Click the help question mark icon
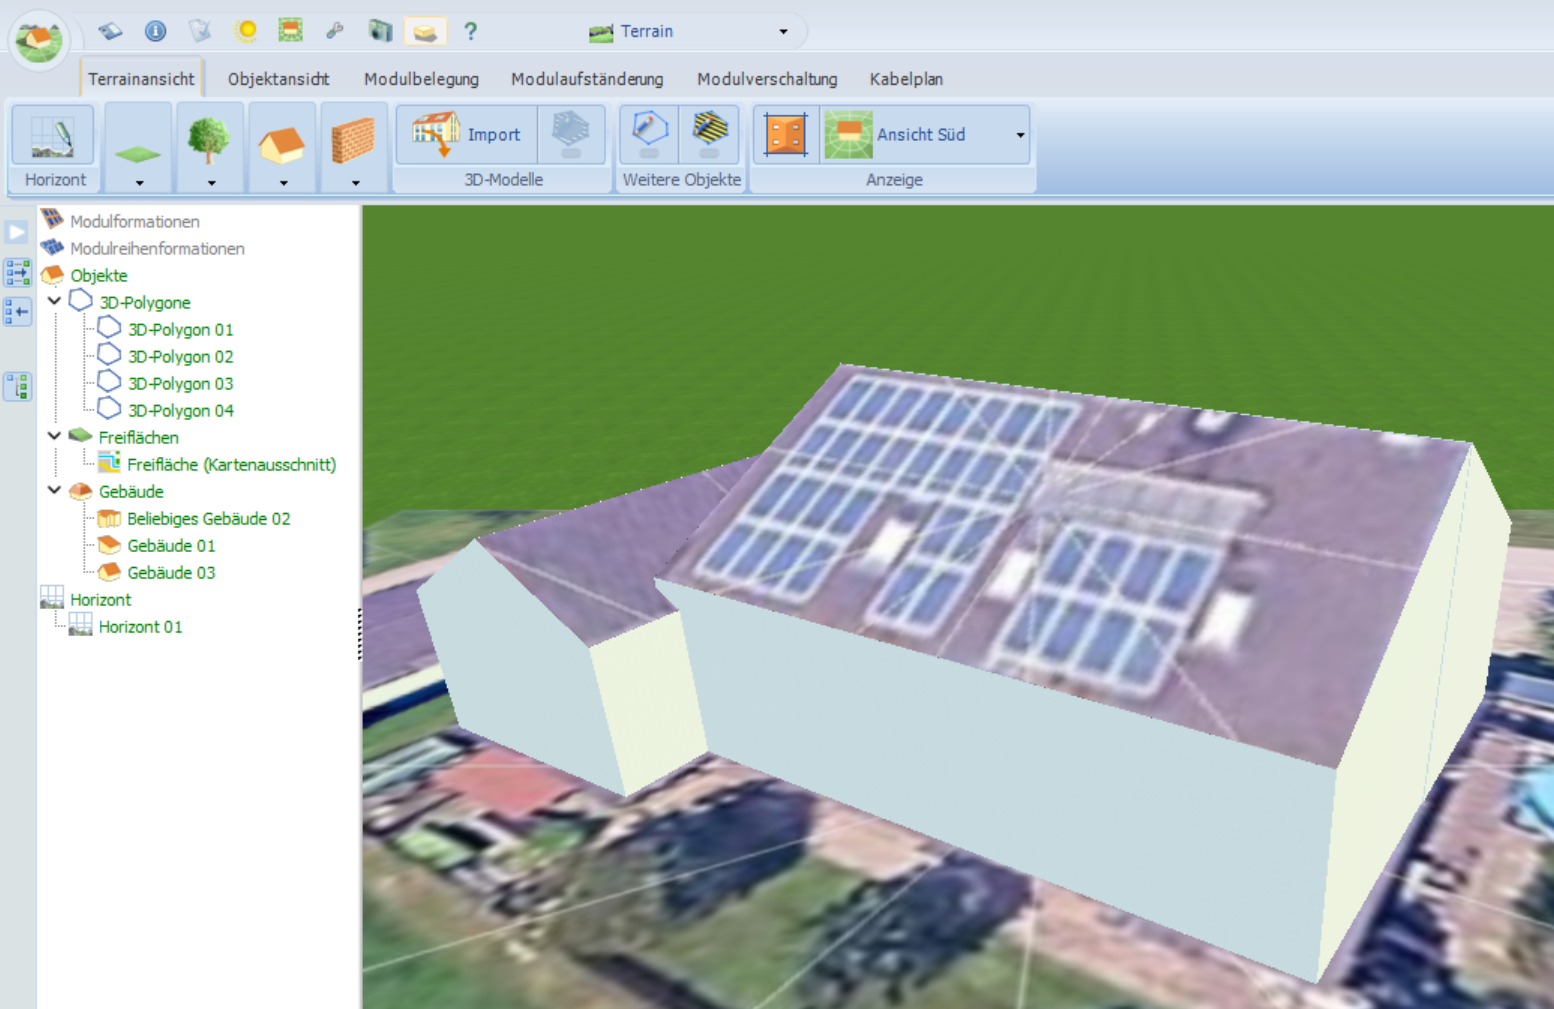Viewport: 1554px width, 1009px height. (470, 31)
